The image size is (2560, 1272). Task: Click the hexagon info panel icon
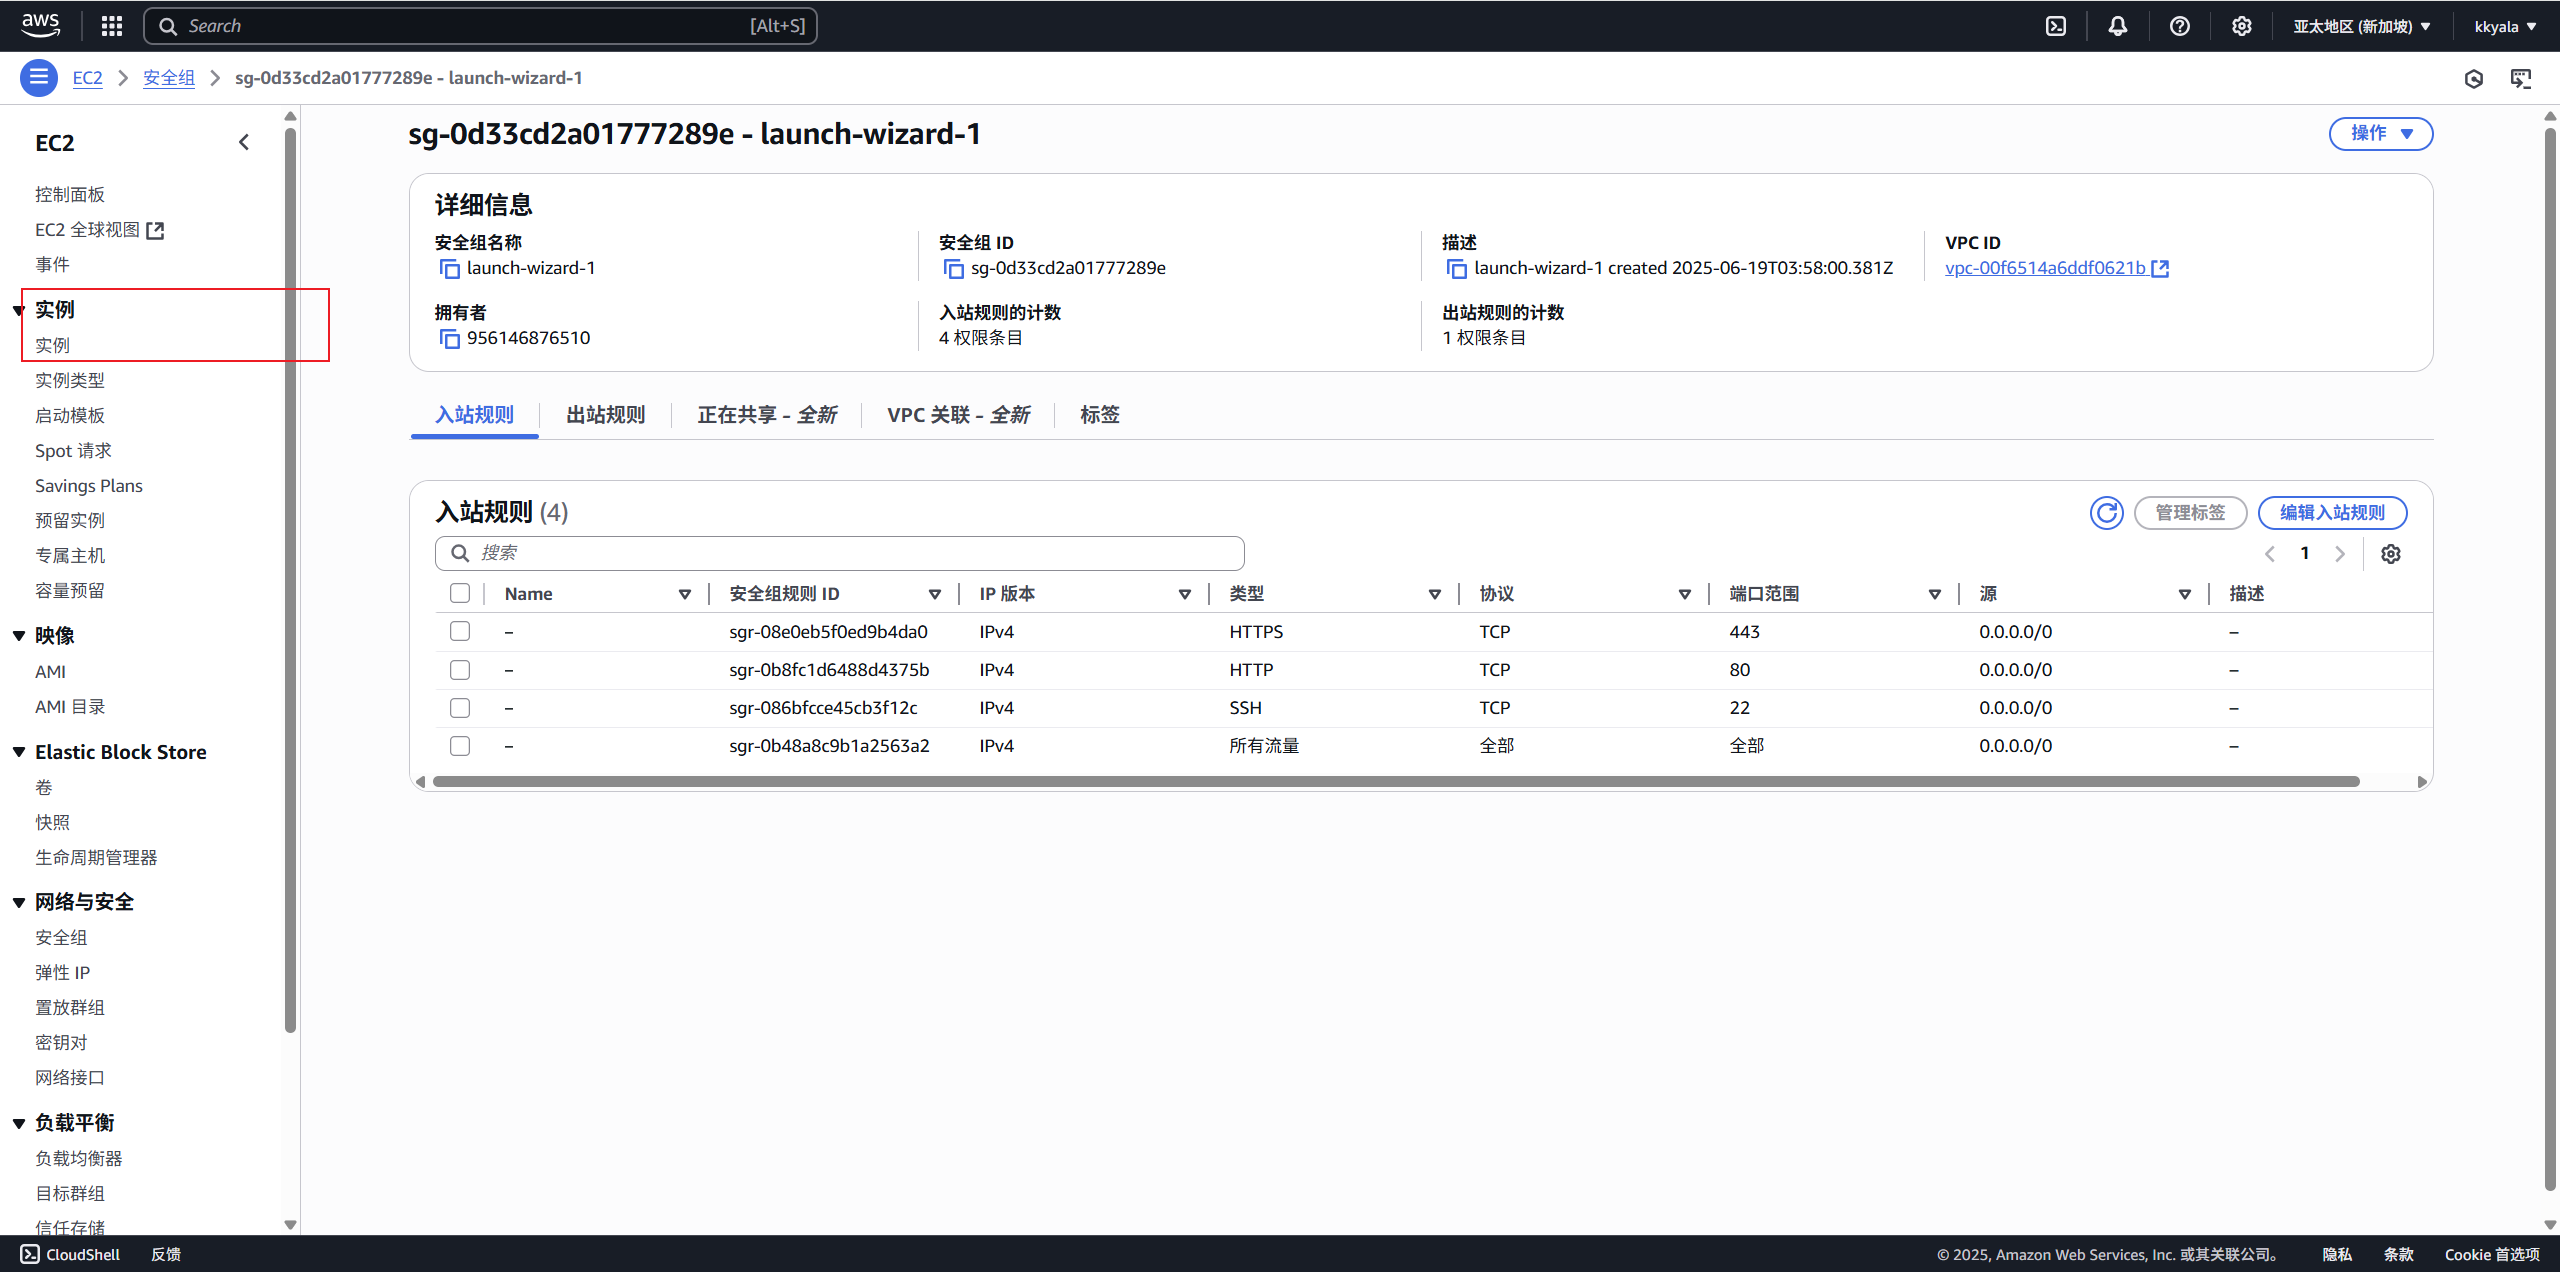pos(2474,78)
